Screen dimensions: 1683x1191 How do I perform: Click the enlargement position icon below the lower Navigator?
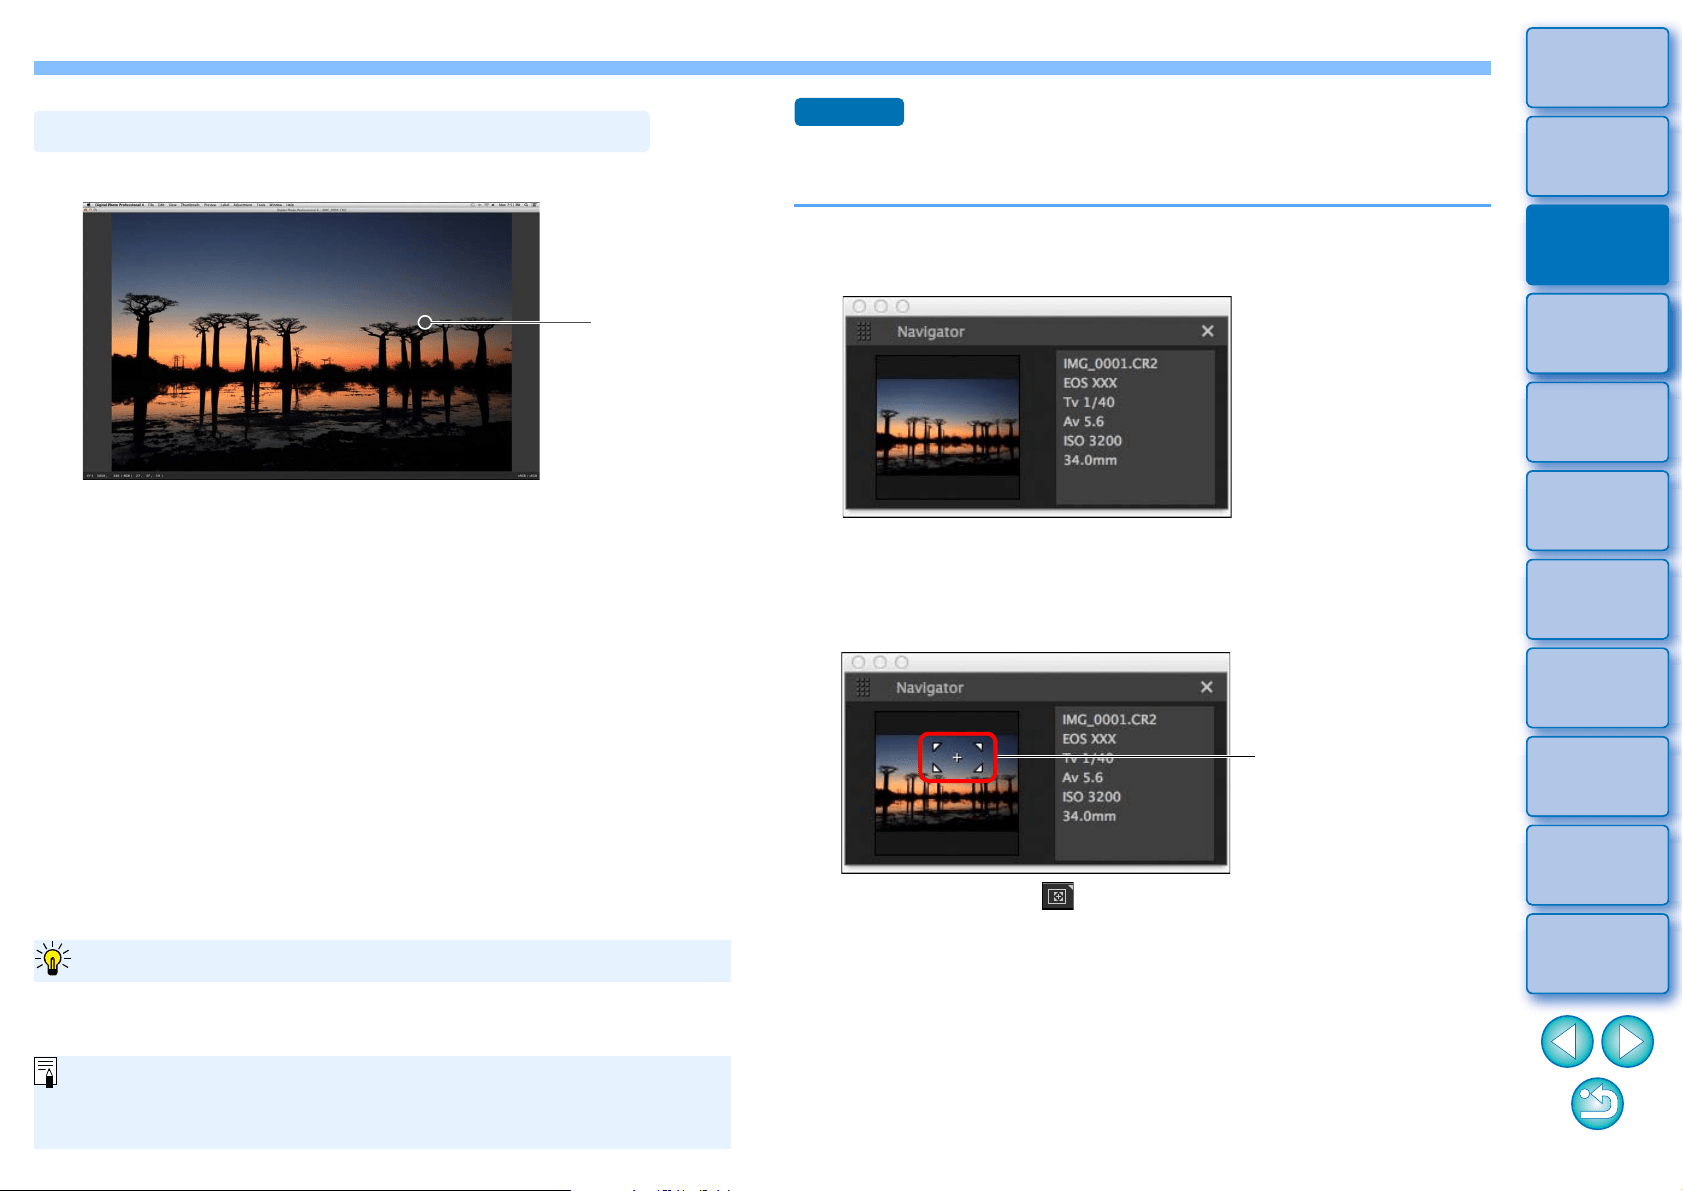[1057, 896]
